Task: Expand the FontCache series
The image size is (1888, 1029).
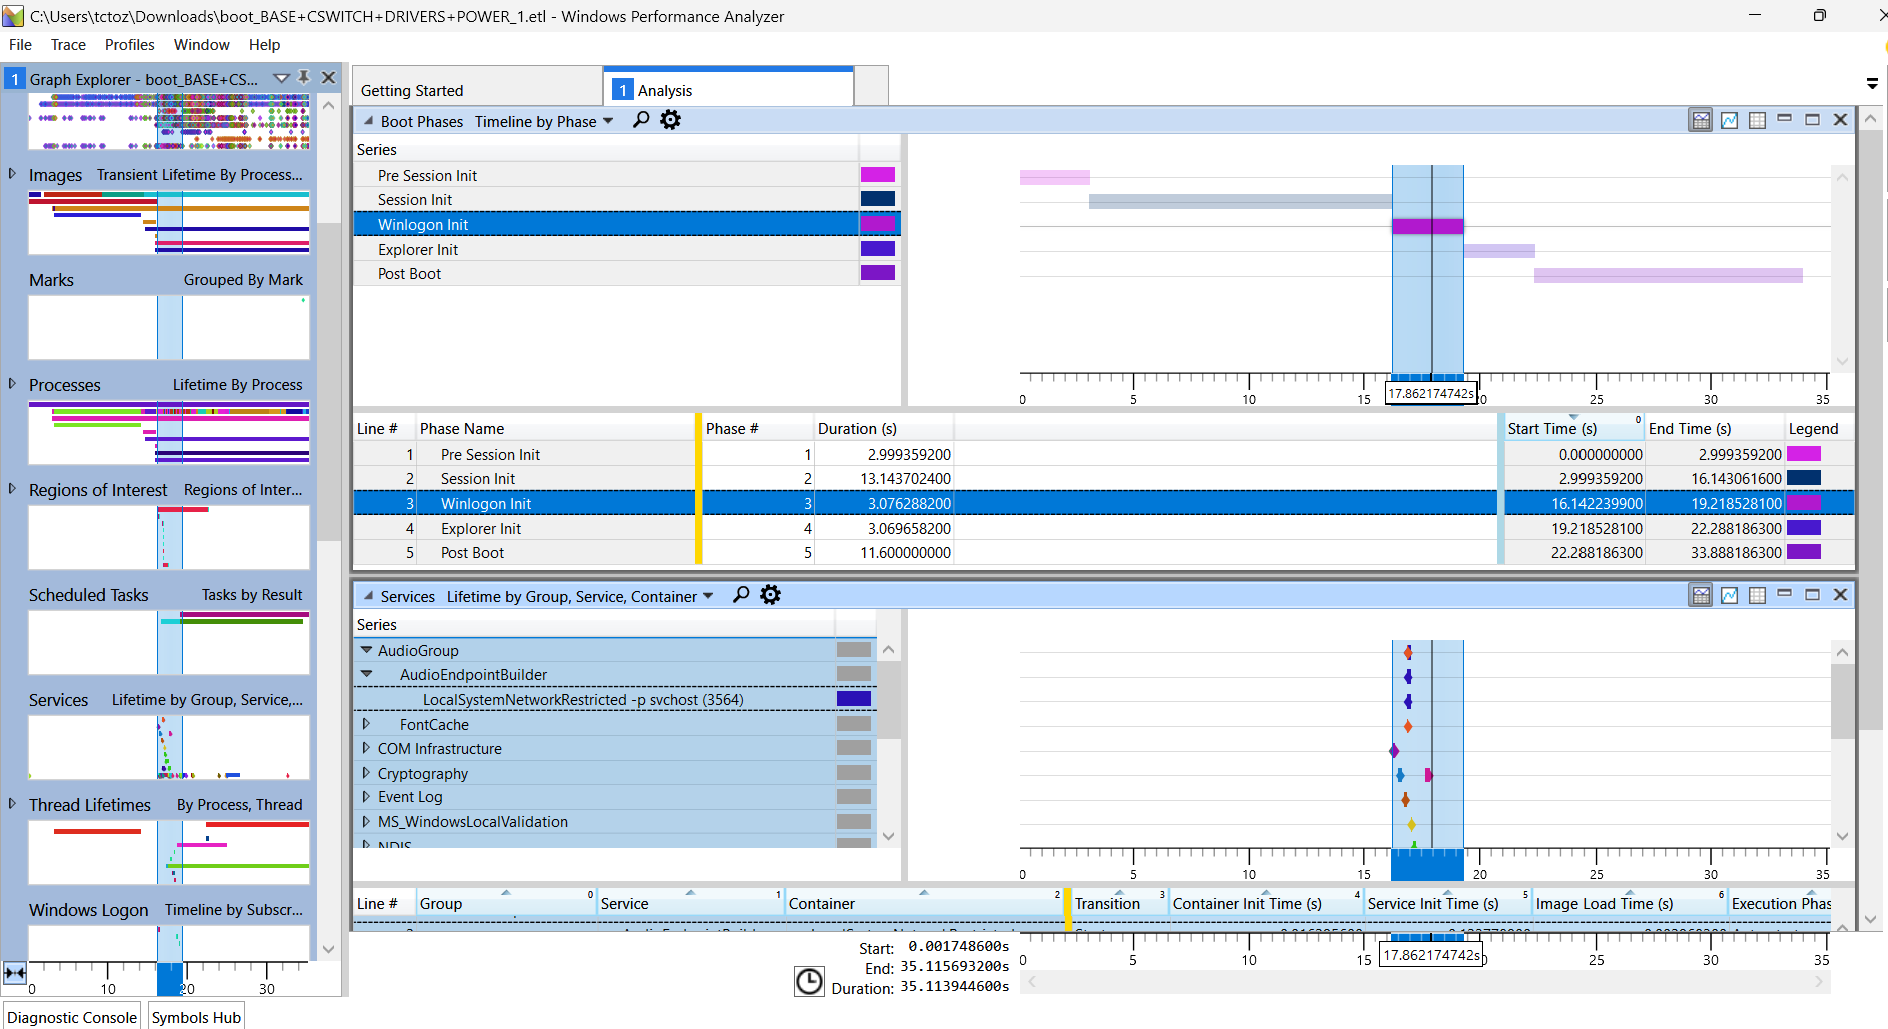Action: click(x=366, y=724)
